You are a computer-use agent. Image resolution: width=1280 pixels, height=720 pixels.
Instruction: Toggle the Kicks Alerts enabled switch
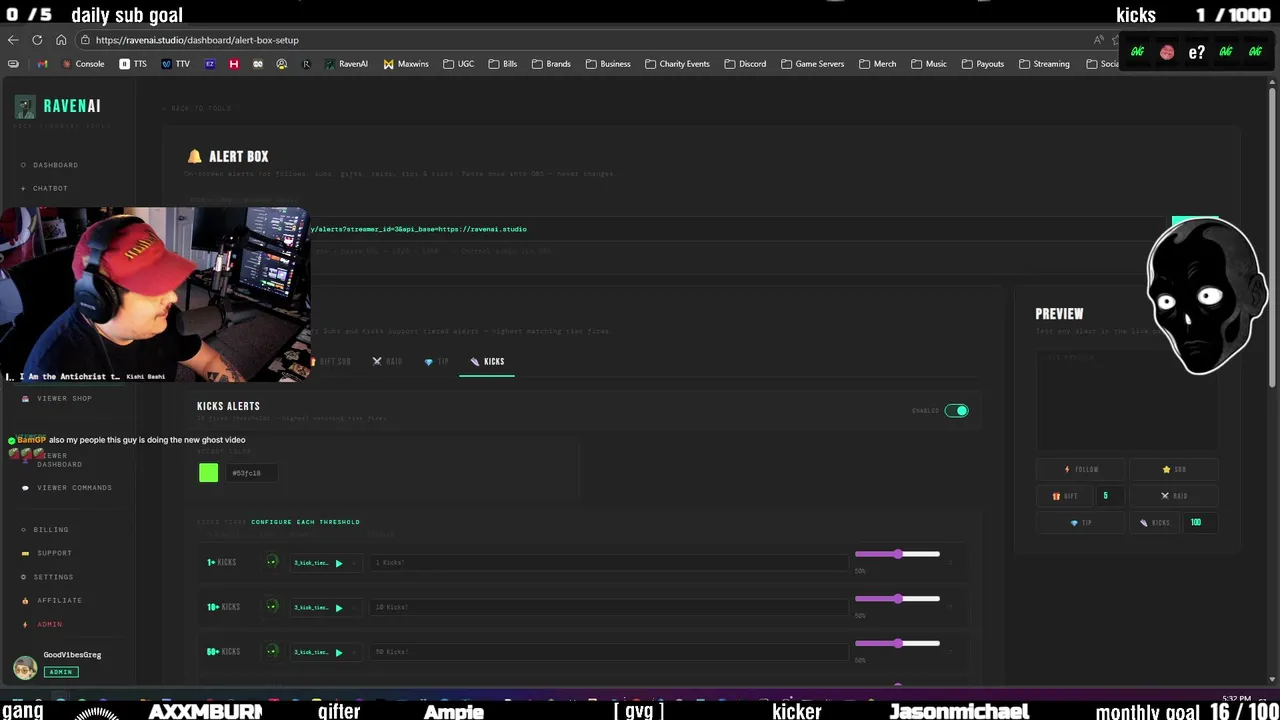957,410
